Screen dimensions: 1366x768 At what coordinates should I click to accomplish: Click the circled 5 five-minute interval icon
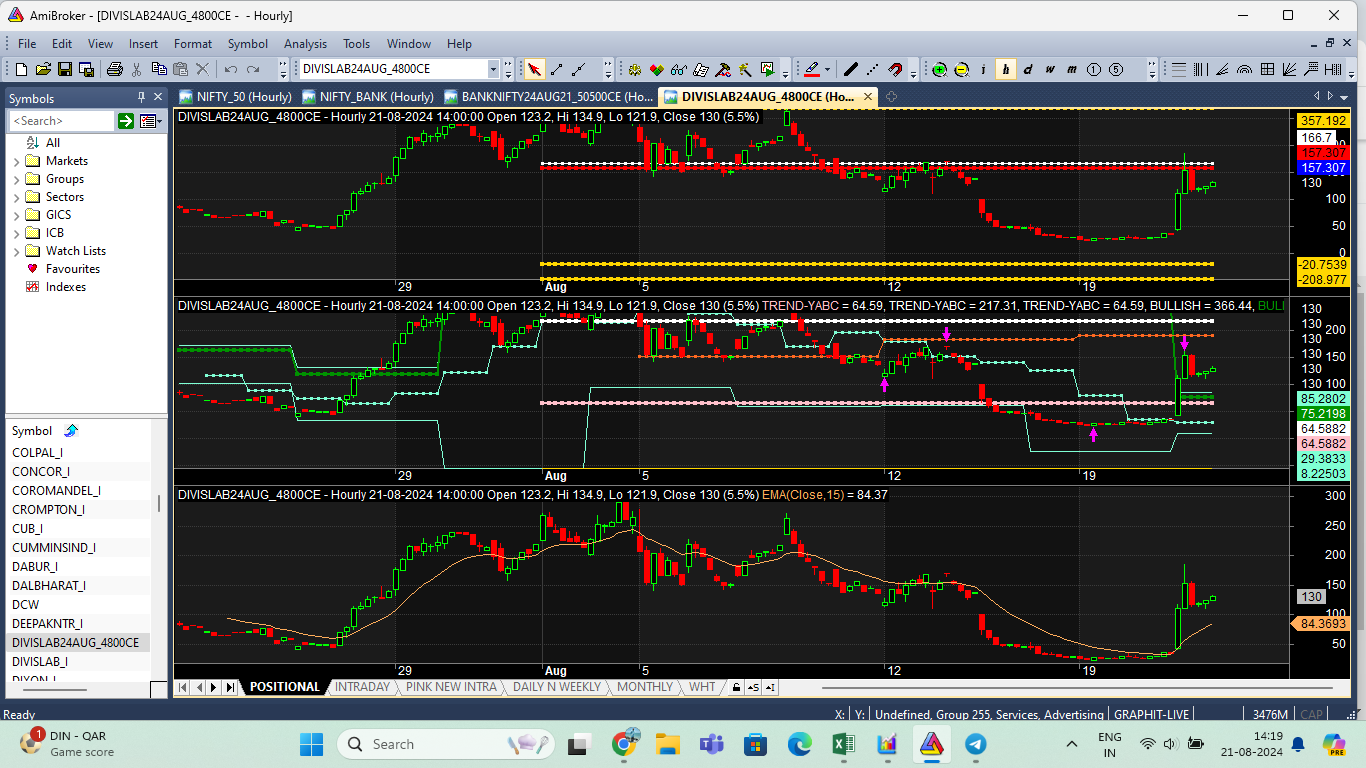(1115, 69)
